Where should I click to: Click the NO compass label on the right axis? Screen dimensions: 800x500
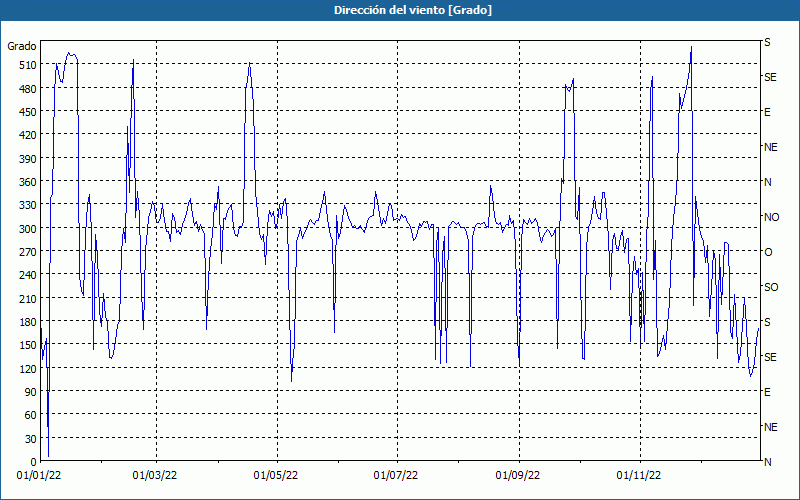[772, 217]
